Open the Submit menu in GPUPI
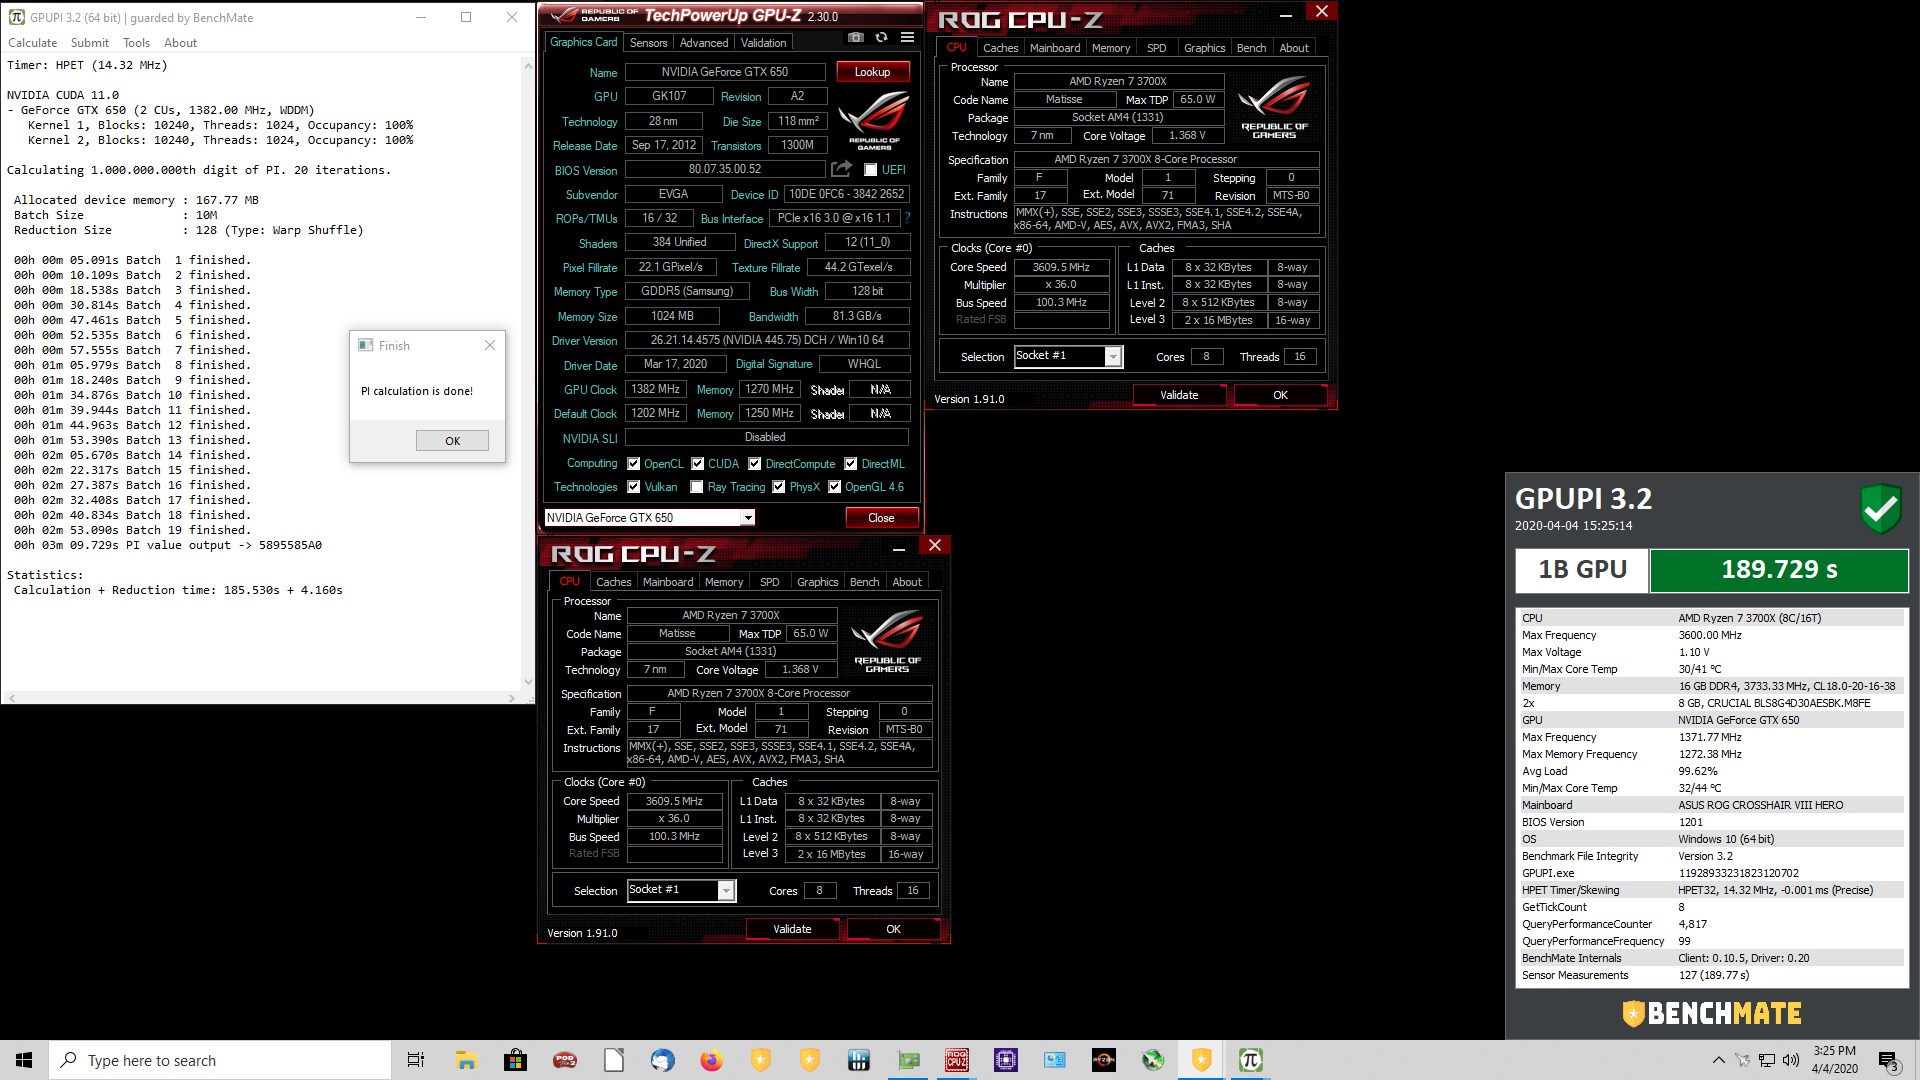Image resolution: width=1920 pixels, height=1080 pixels. 90,43
